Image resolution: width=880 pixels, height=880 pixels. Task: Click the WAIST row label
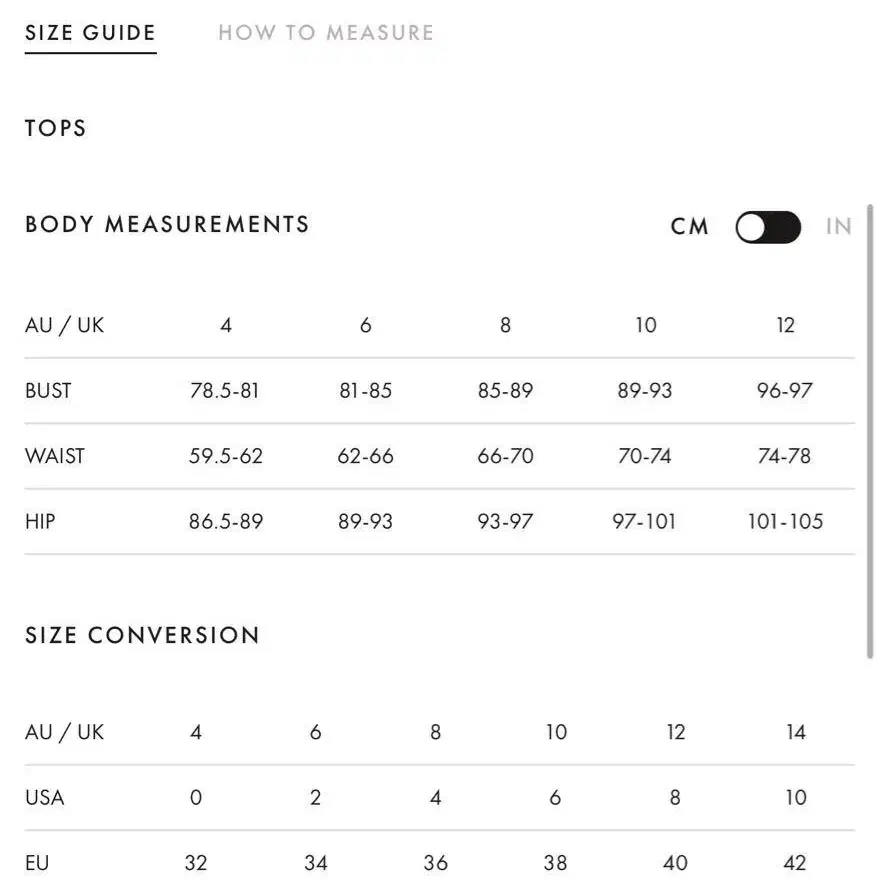point(55,456)
